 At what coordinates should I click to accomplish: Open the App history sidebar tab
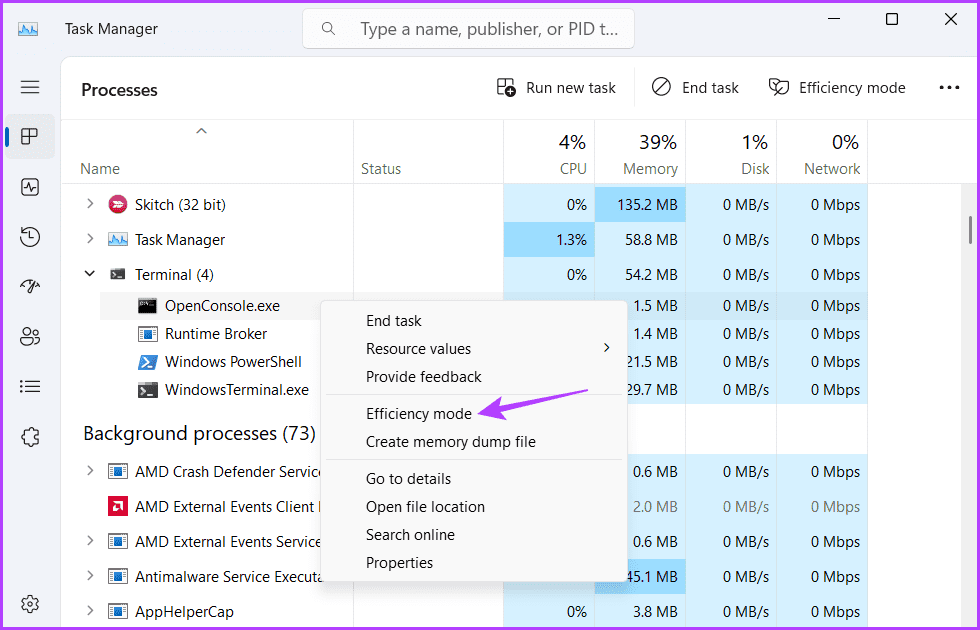tap(30, 237)
